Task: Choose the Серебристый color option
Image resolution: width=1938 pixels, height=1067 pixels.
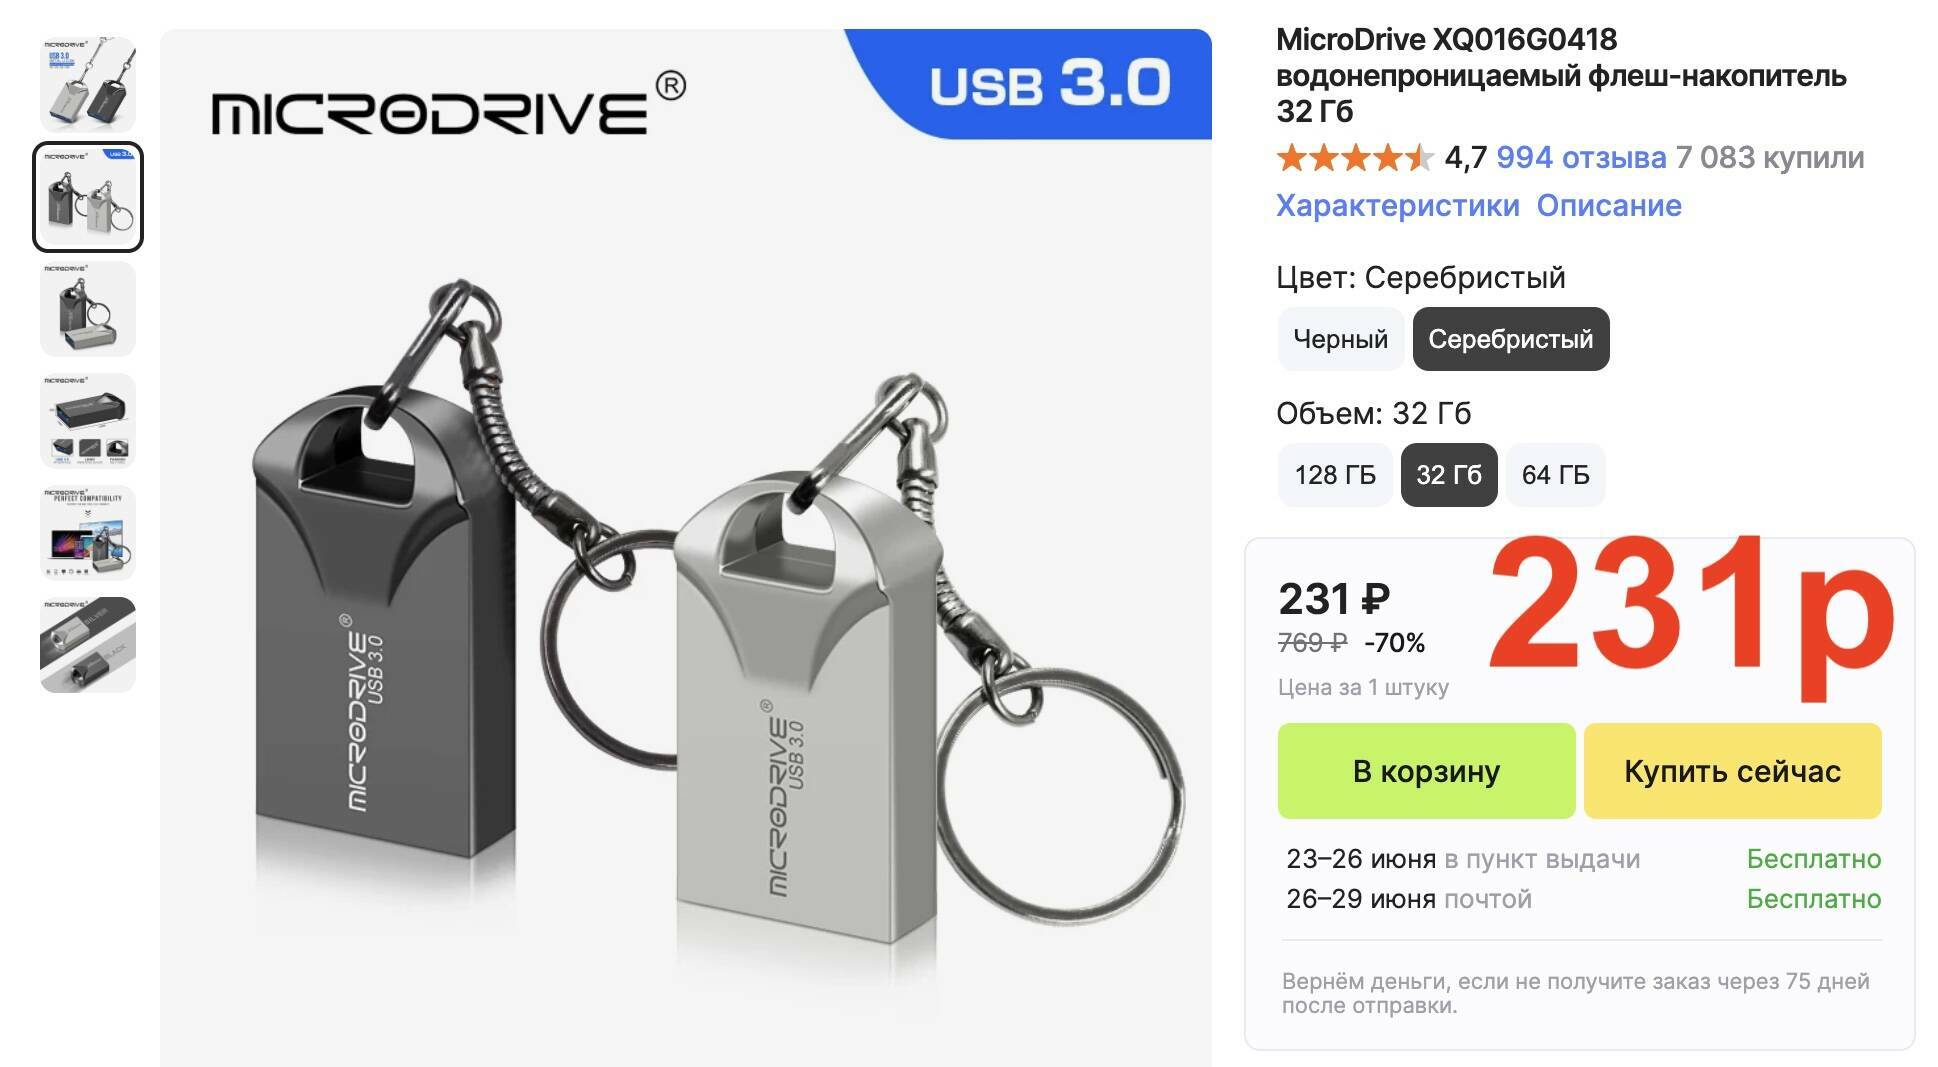Action: 1510,339
